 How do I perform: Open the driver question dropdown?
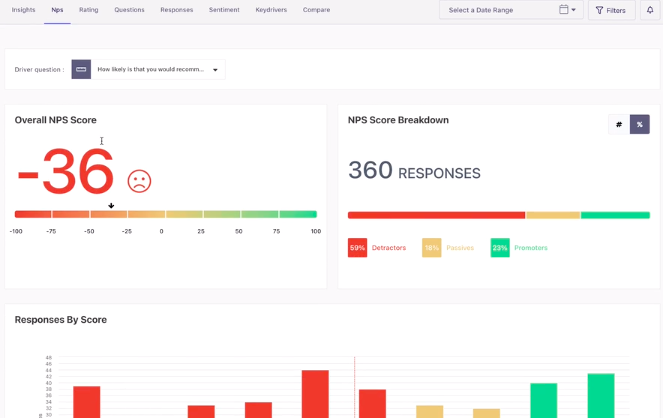(x=148, y=69)
